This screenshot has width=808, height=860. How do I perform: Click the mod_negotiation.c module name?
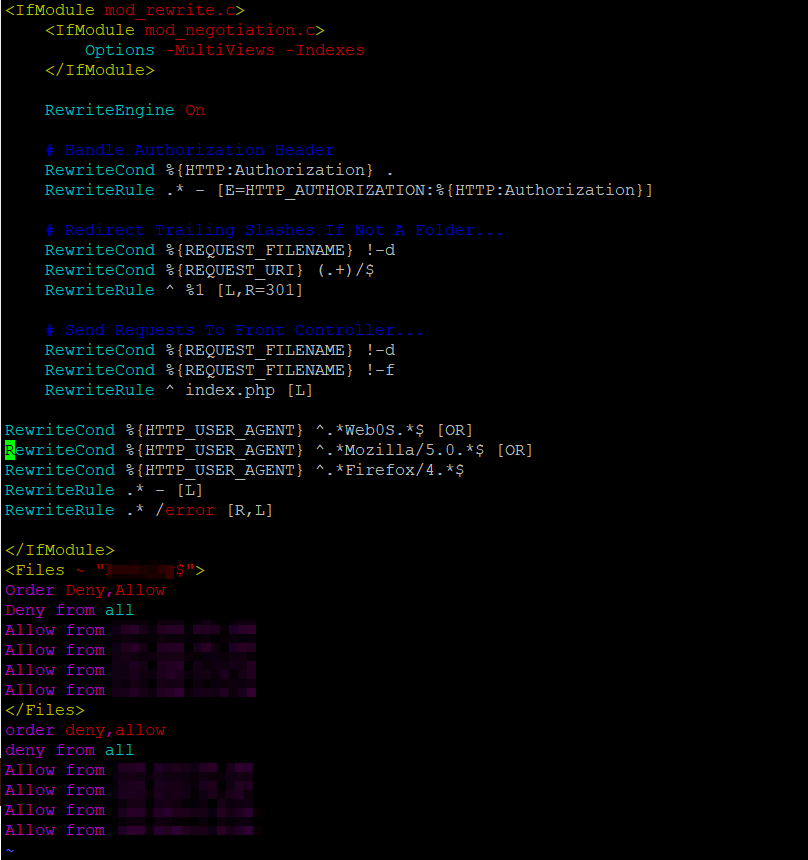coord(234,30)
